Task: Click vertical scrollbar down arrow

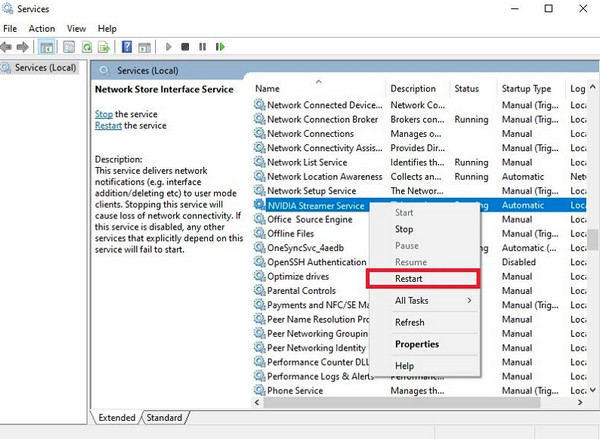Action: click(x=592, y=390)
